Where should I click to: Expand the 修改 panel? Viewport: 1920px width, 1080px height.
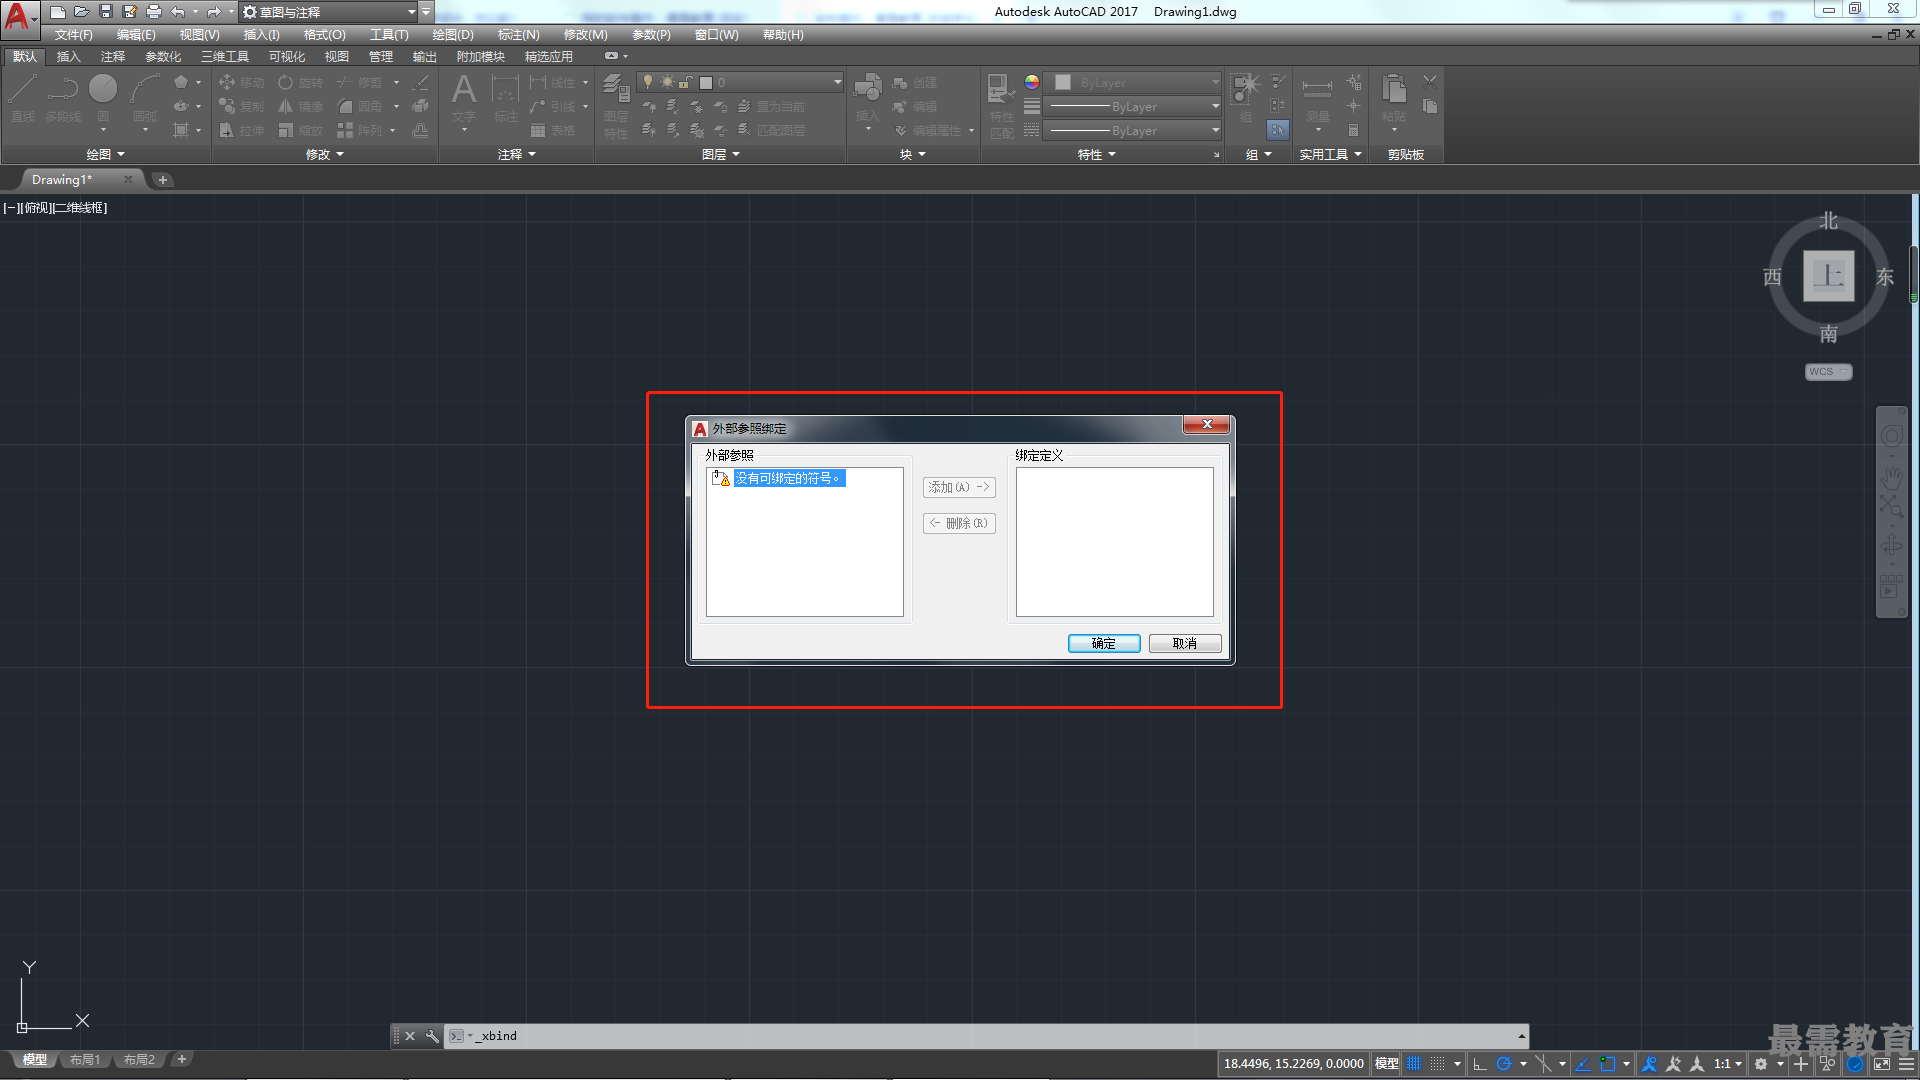click(x=324, y=154)
